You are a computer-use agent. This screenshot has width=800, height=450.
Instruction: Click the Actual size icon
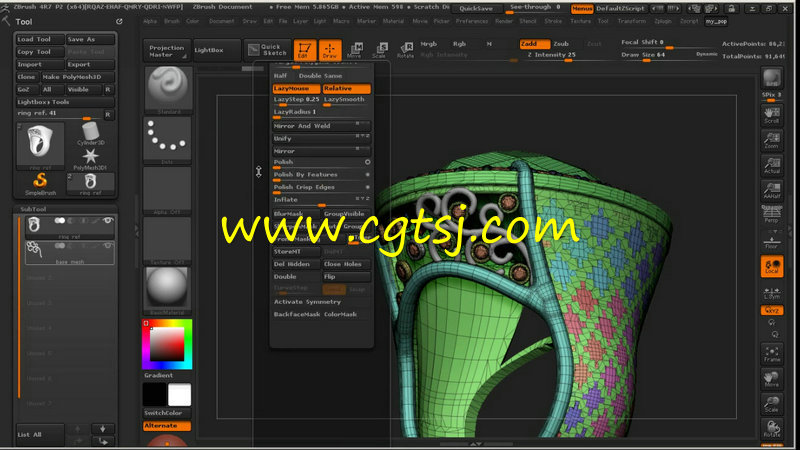772,165
